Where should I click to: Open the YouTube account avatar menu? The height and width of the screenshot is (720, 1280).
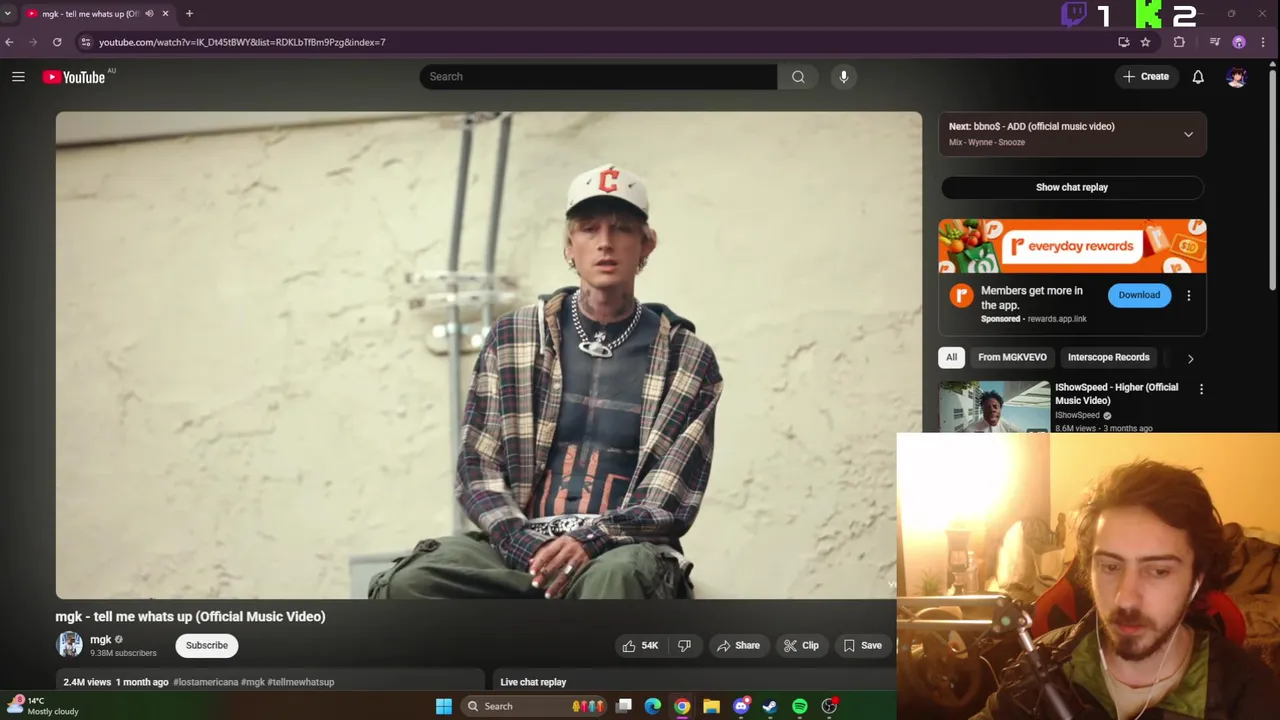coord(1237,76)
